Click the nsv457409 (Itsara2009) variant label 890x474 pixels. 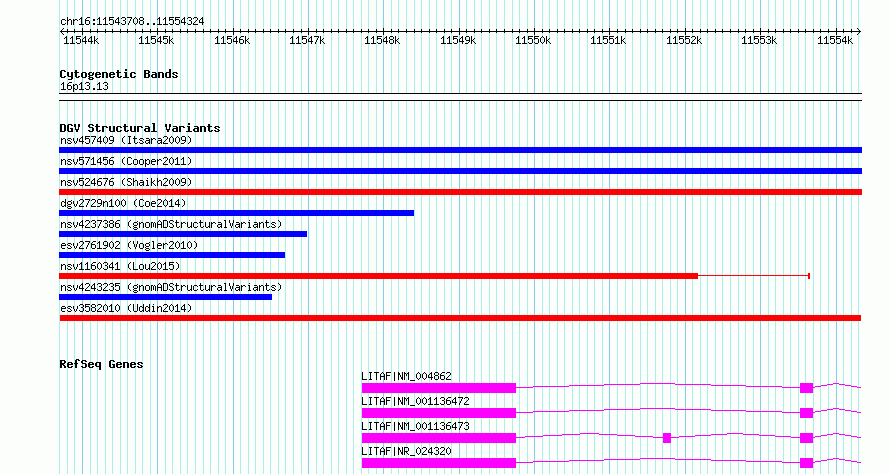pos(126,140)
